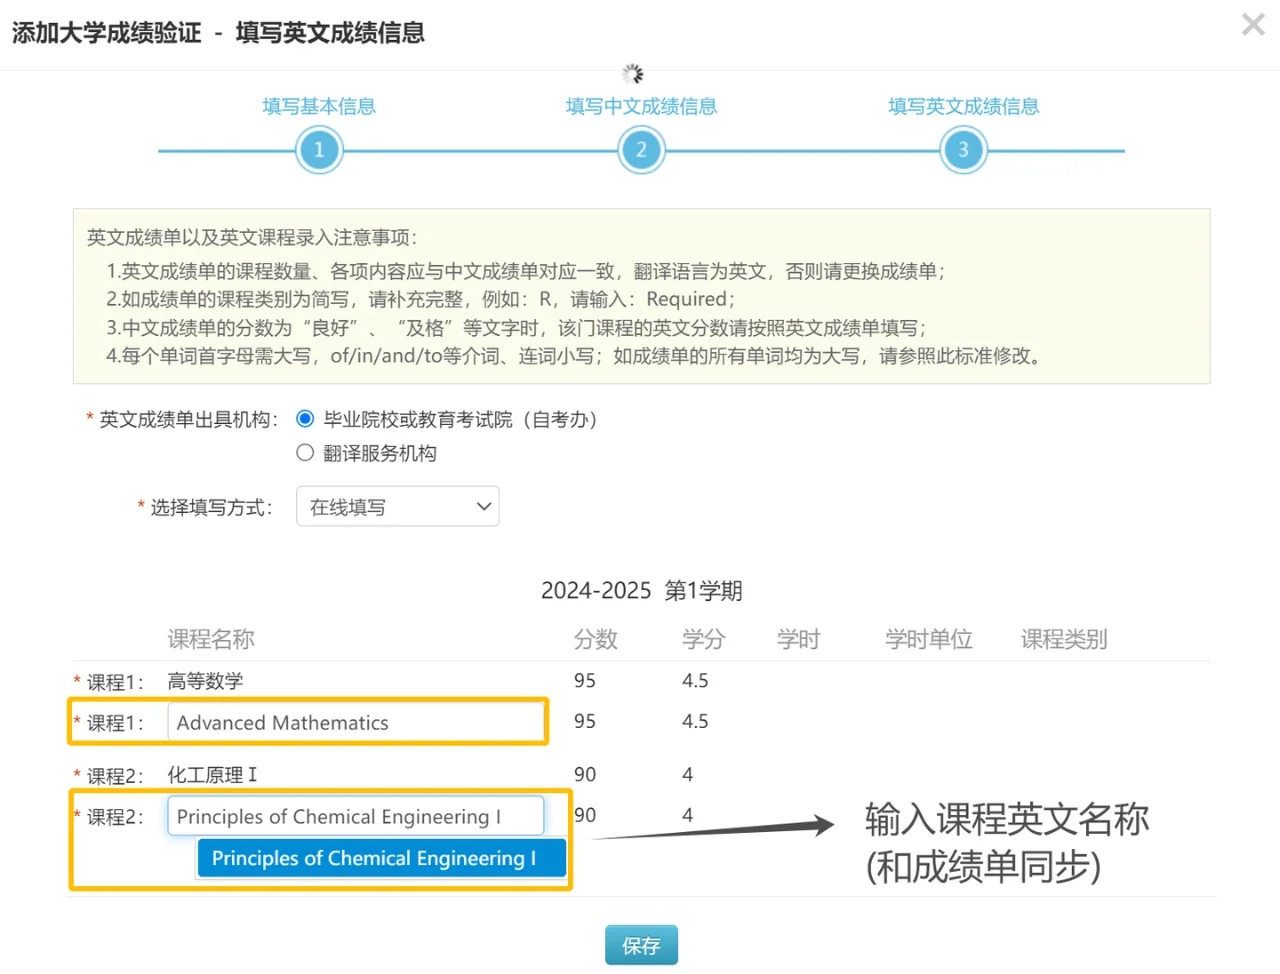
Task: Focus the Principles of Chemical Engineering input
Action: [355, 816]
